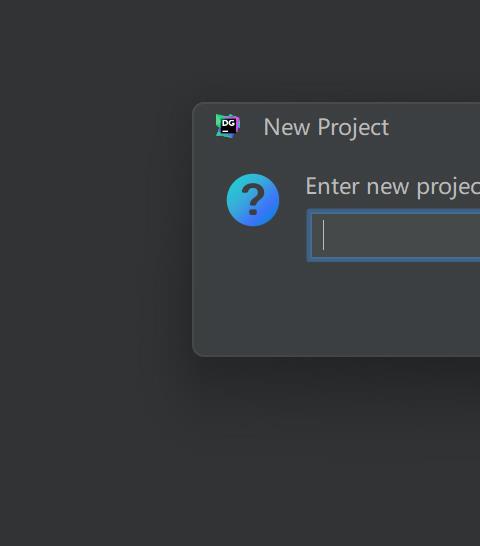Click the word 'new' in the prompt label
Image resolution: width=480 pixels, height=546 pixels.
388,187
